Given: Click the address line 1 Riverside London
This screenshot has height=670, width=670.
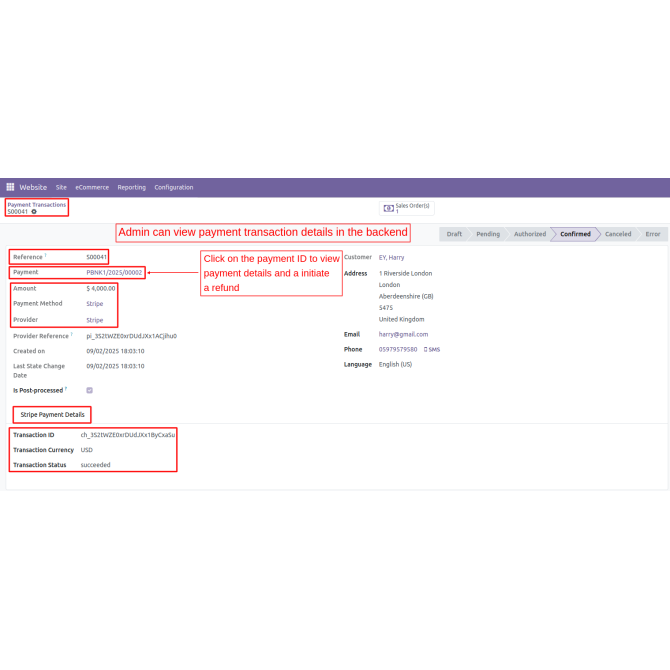Looking at the screenshot, I should pos(406,273).
